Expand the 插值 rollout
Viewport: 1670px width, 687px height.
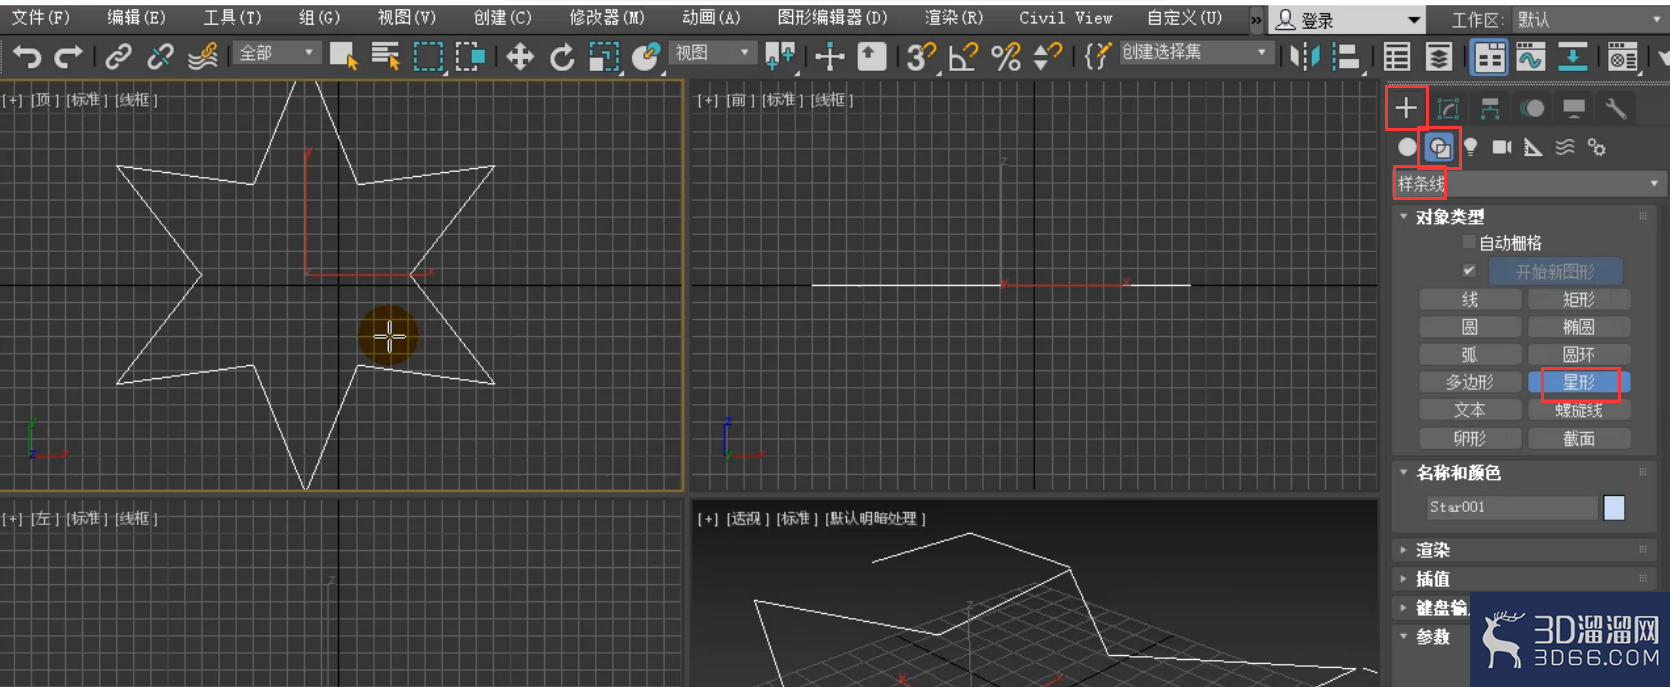[1526, 579]
